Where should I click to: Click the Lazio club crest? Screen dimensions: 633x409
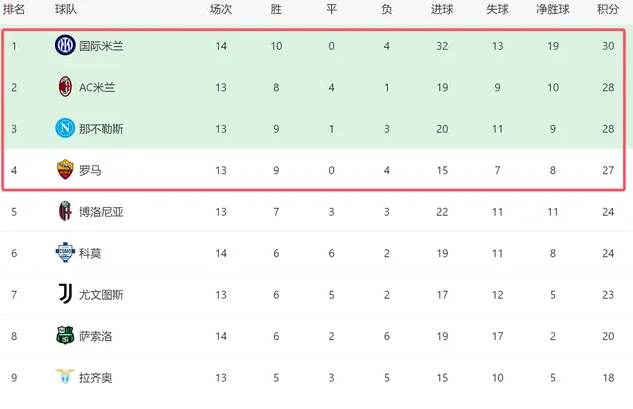[x=65, y=377]
